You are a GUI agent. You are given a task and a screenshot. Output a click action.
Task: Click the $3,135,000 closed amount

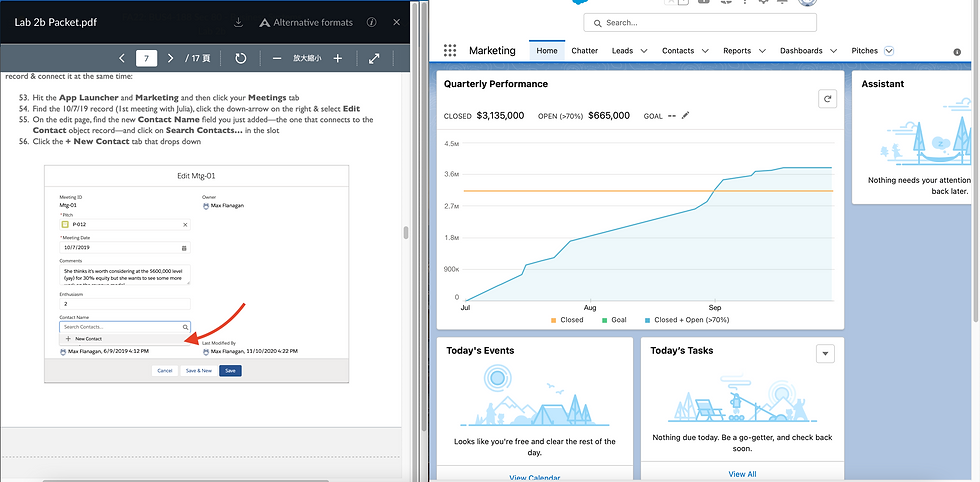501,116
